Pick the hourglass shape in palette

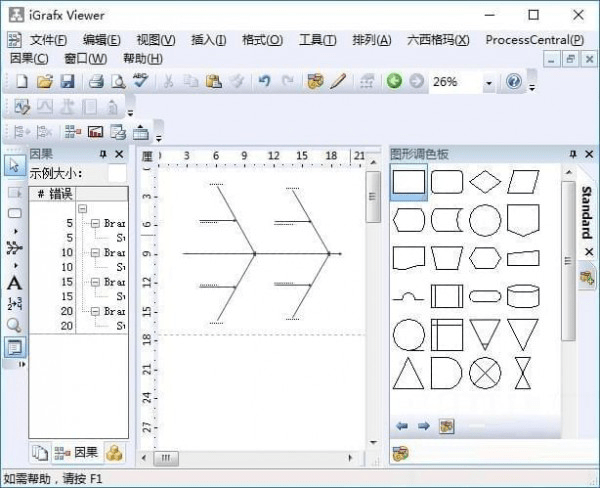[523, 373]
